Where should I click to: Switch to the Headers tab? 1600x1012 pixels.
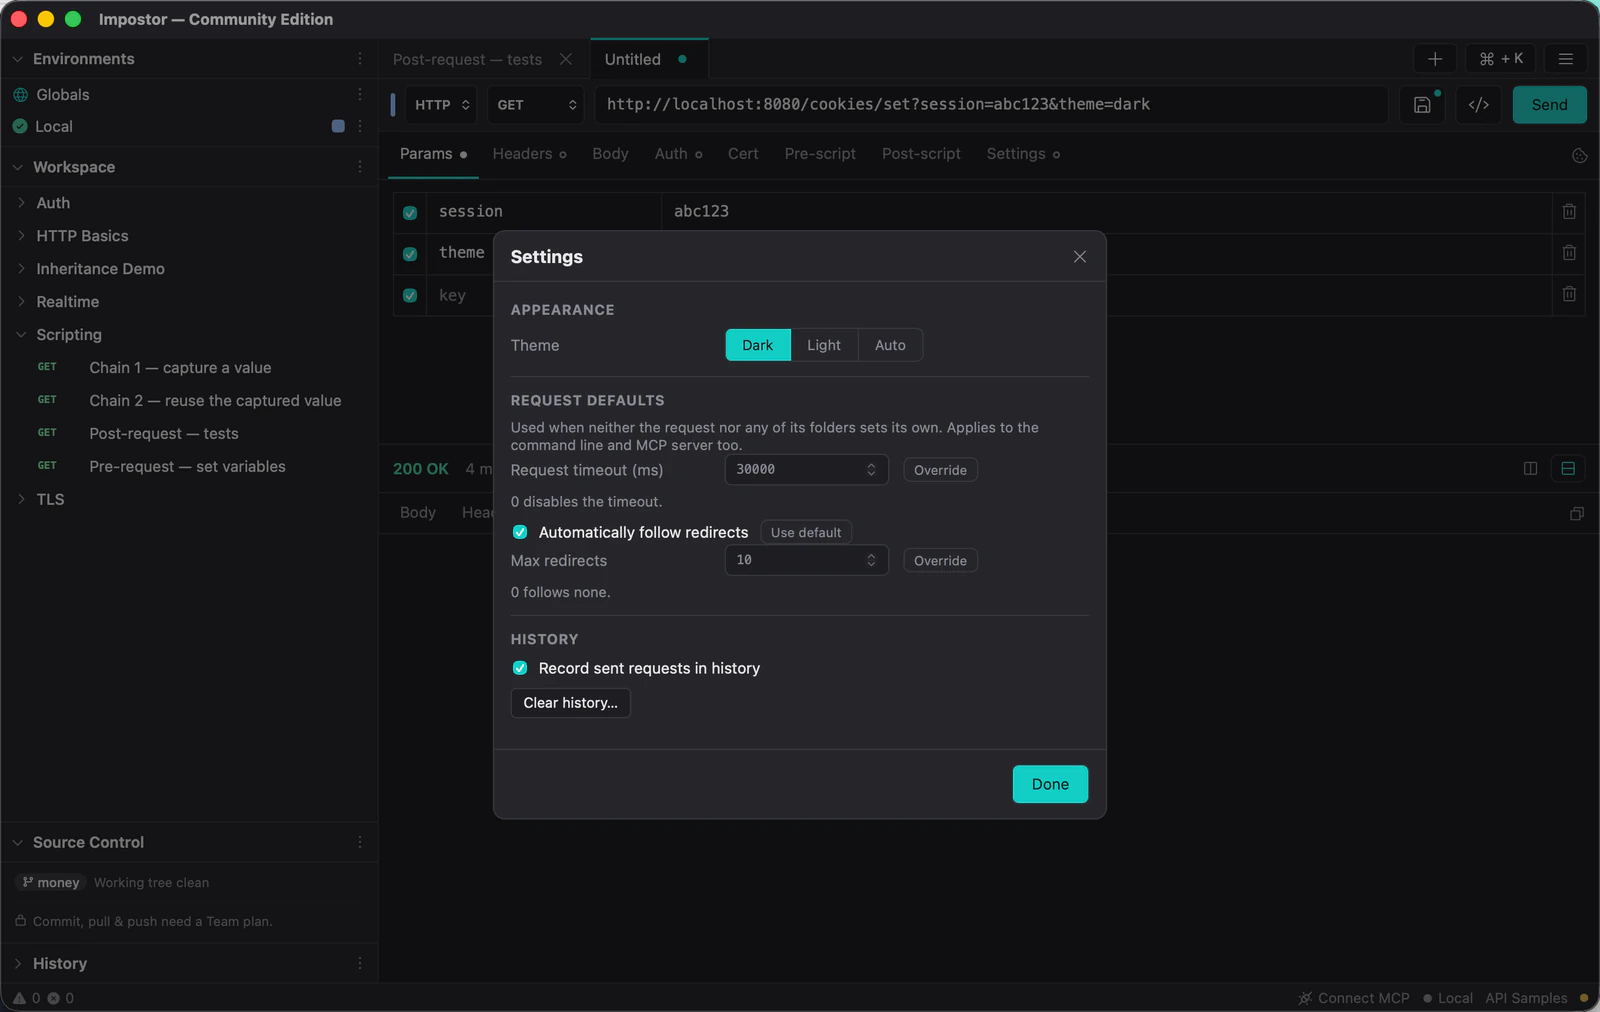pos(529,154)
